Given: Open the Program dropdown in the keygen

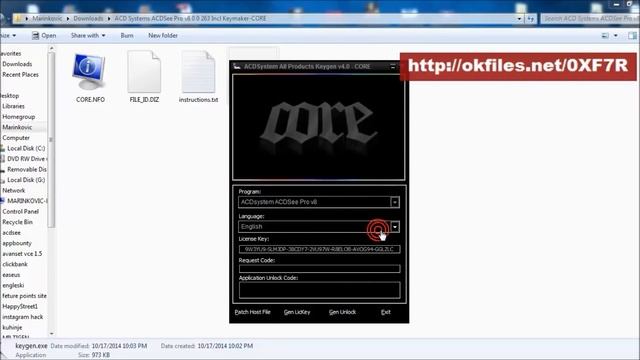Looking at the screenshot, I should pos(395,202).
